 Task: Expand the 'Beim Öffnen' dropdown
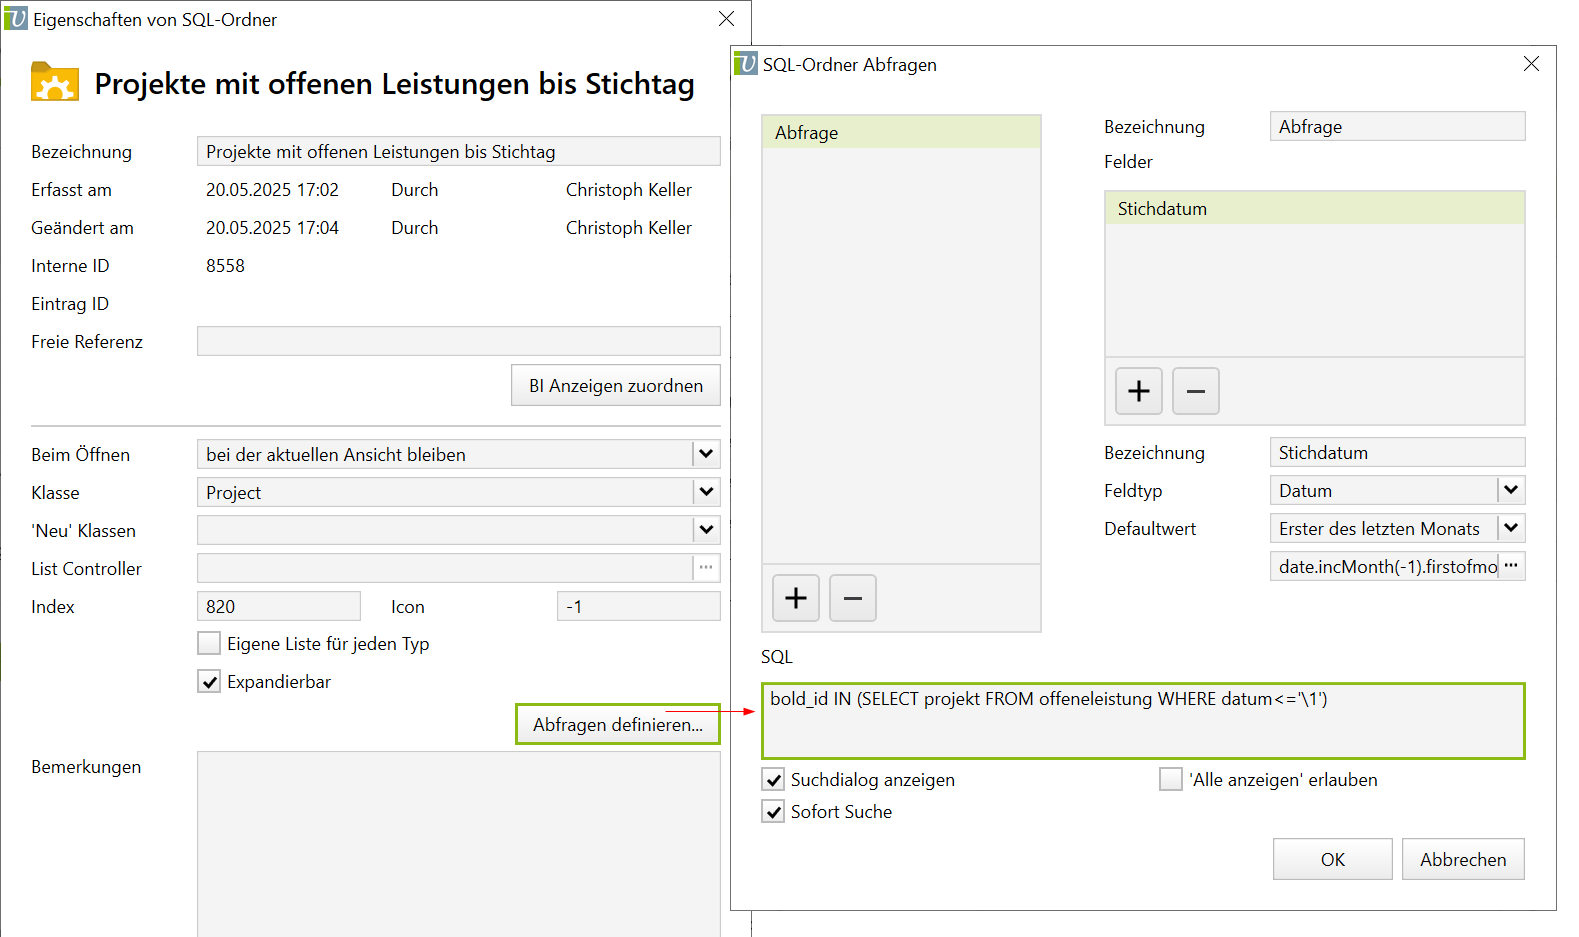[706, 454]
